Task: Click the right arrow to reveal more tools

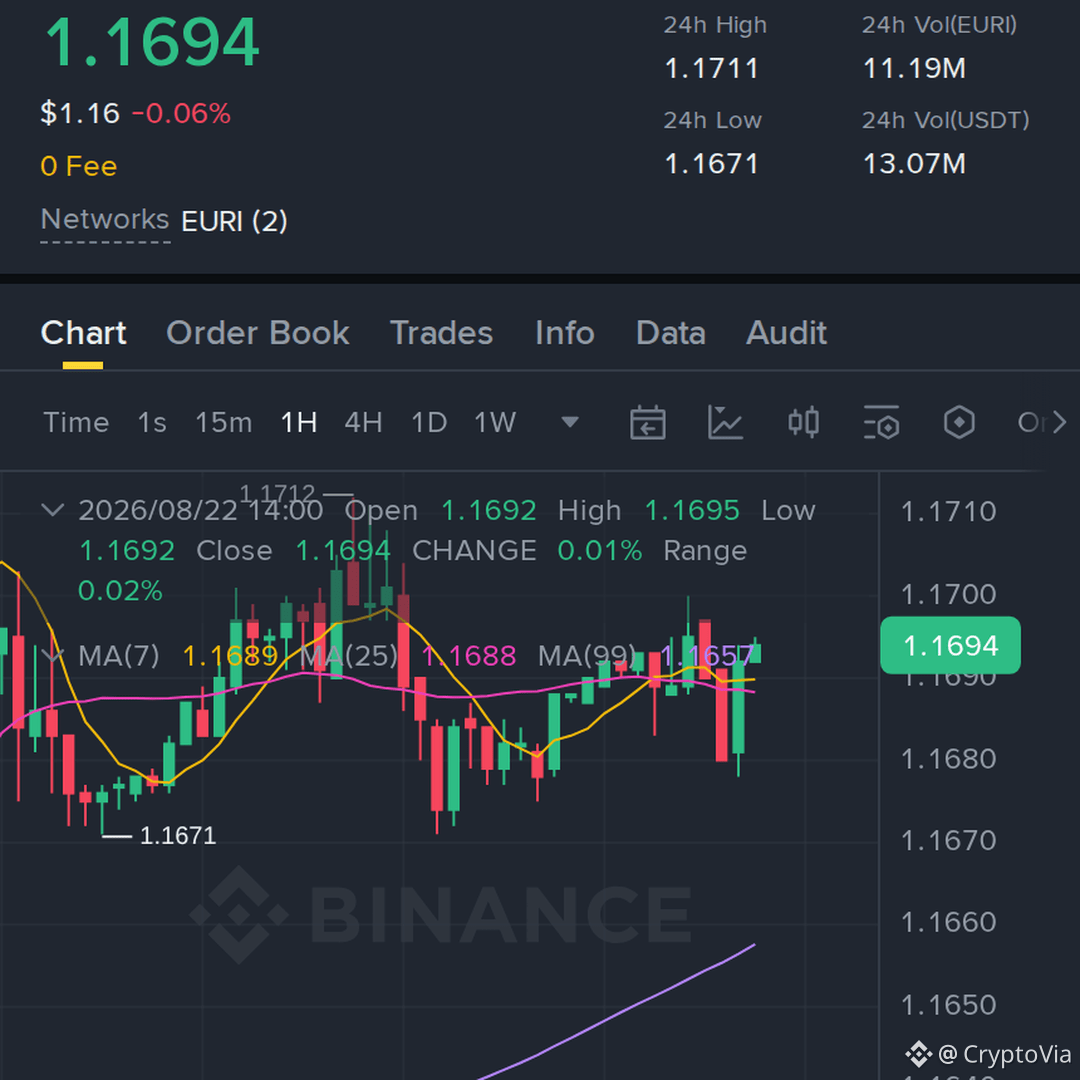Action: 1059,422
